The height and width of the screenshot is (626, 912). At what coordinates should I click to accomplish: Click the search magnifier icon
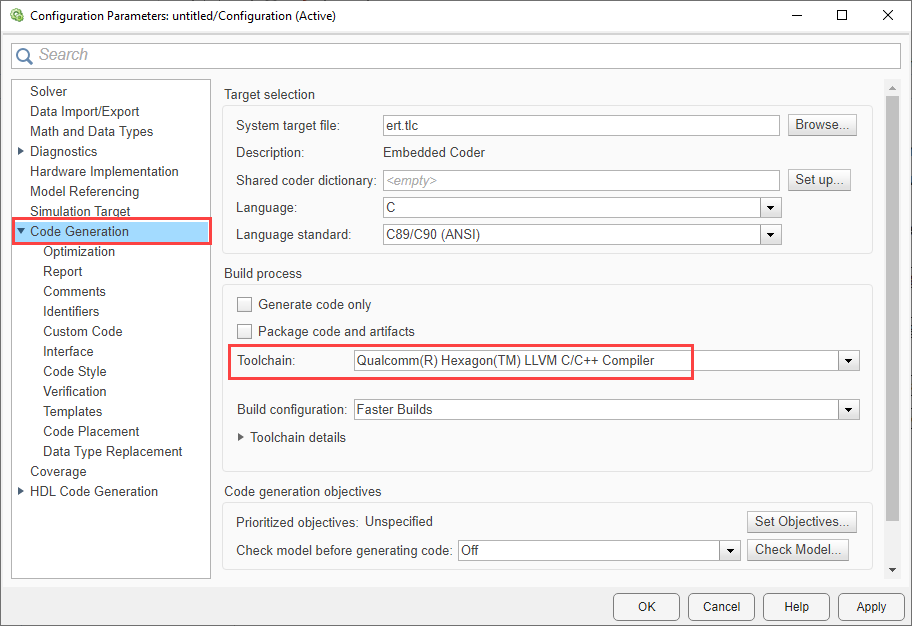pos(24,56)
